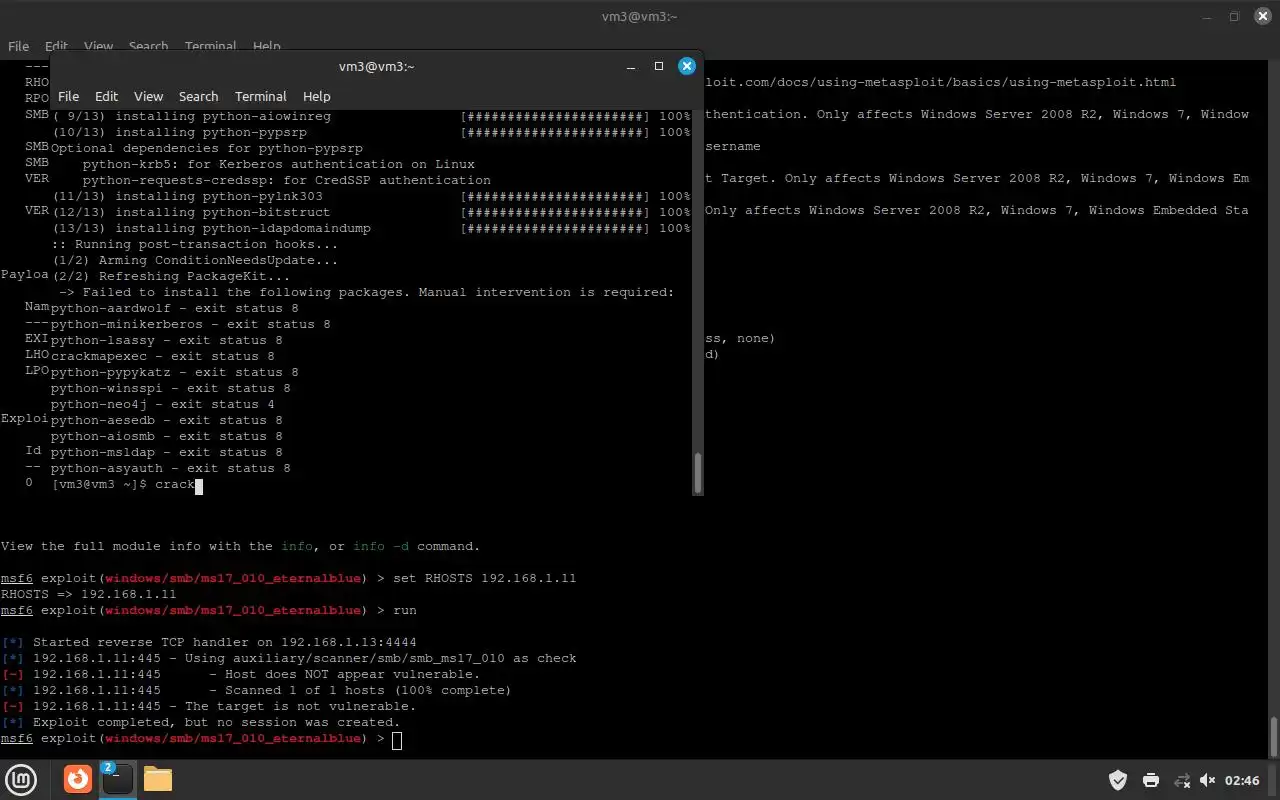Click the msf6 prompt cursor on last line
Screen dimensions: 1280x800
point(397,740)
